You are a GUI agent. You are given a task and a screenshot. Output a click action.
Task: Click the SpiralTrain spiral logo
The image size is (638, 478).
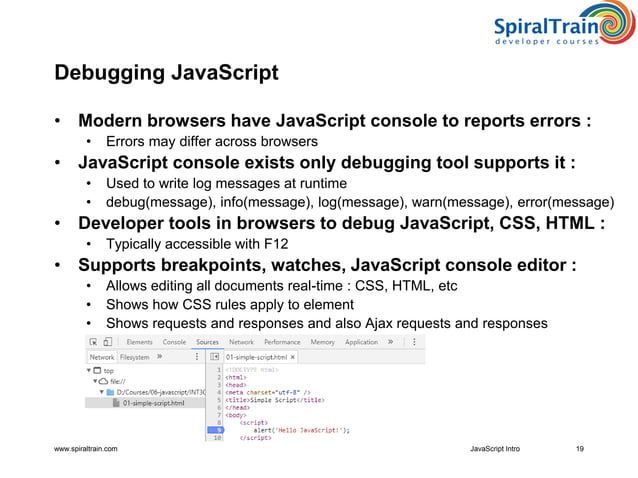click(616, 23)
